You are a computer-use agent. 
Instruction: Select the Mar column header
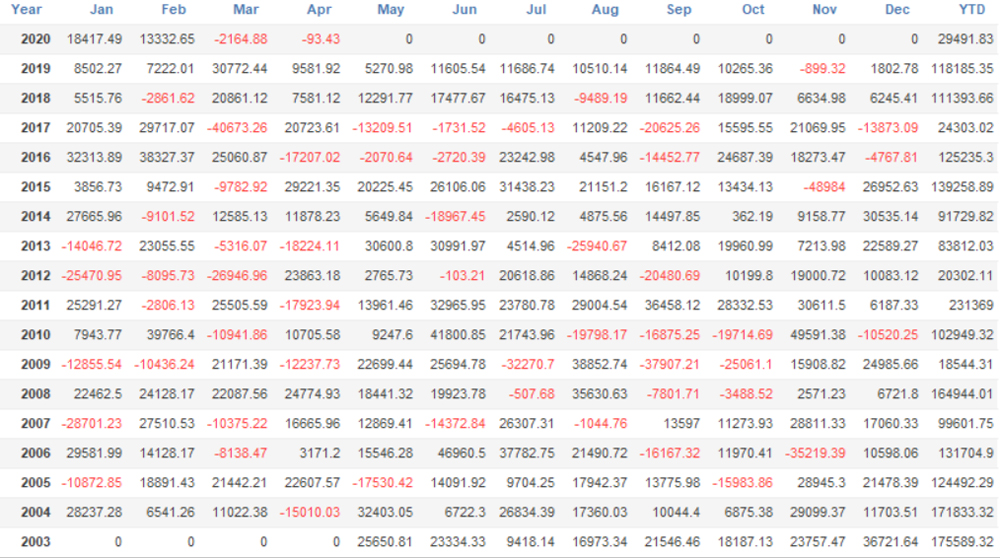tap(246, 10)
